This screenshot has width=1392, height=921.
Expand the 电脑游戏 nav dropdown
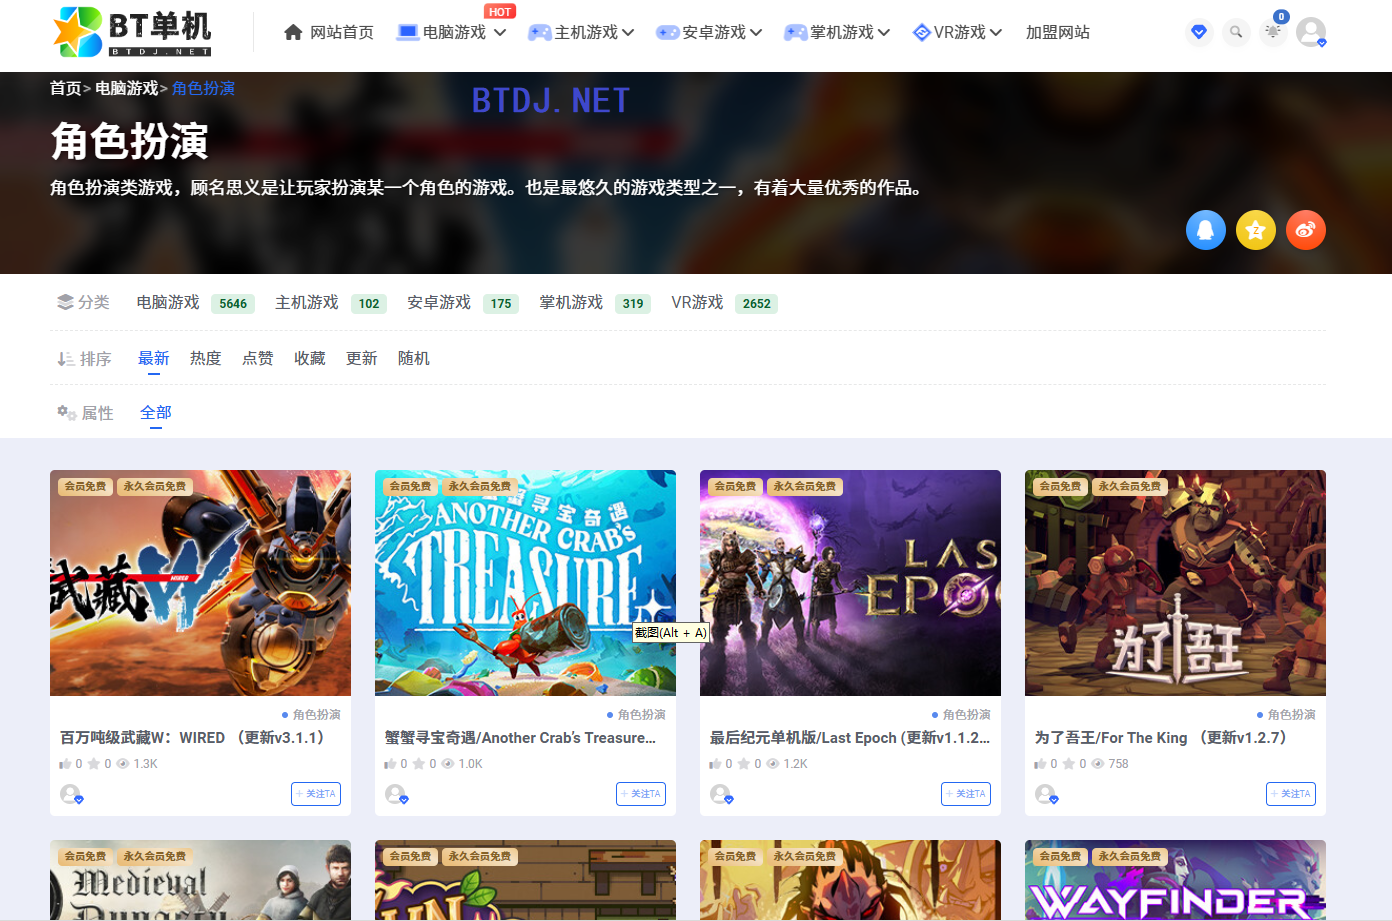pyautogui.click(x=500, y=32)
